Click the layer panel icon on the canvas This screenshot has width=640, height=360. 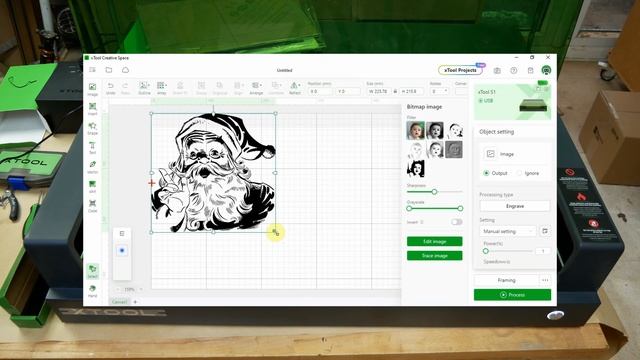(x=122, y=233)
